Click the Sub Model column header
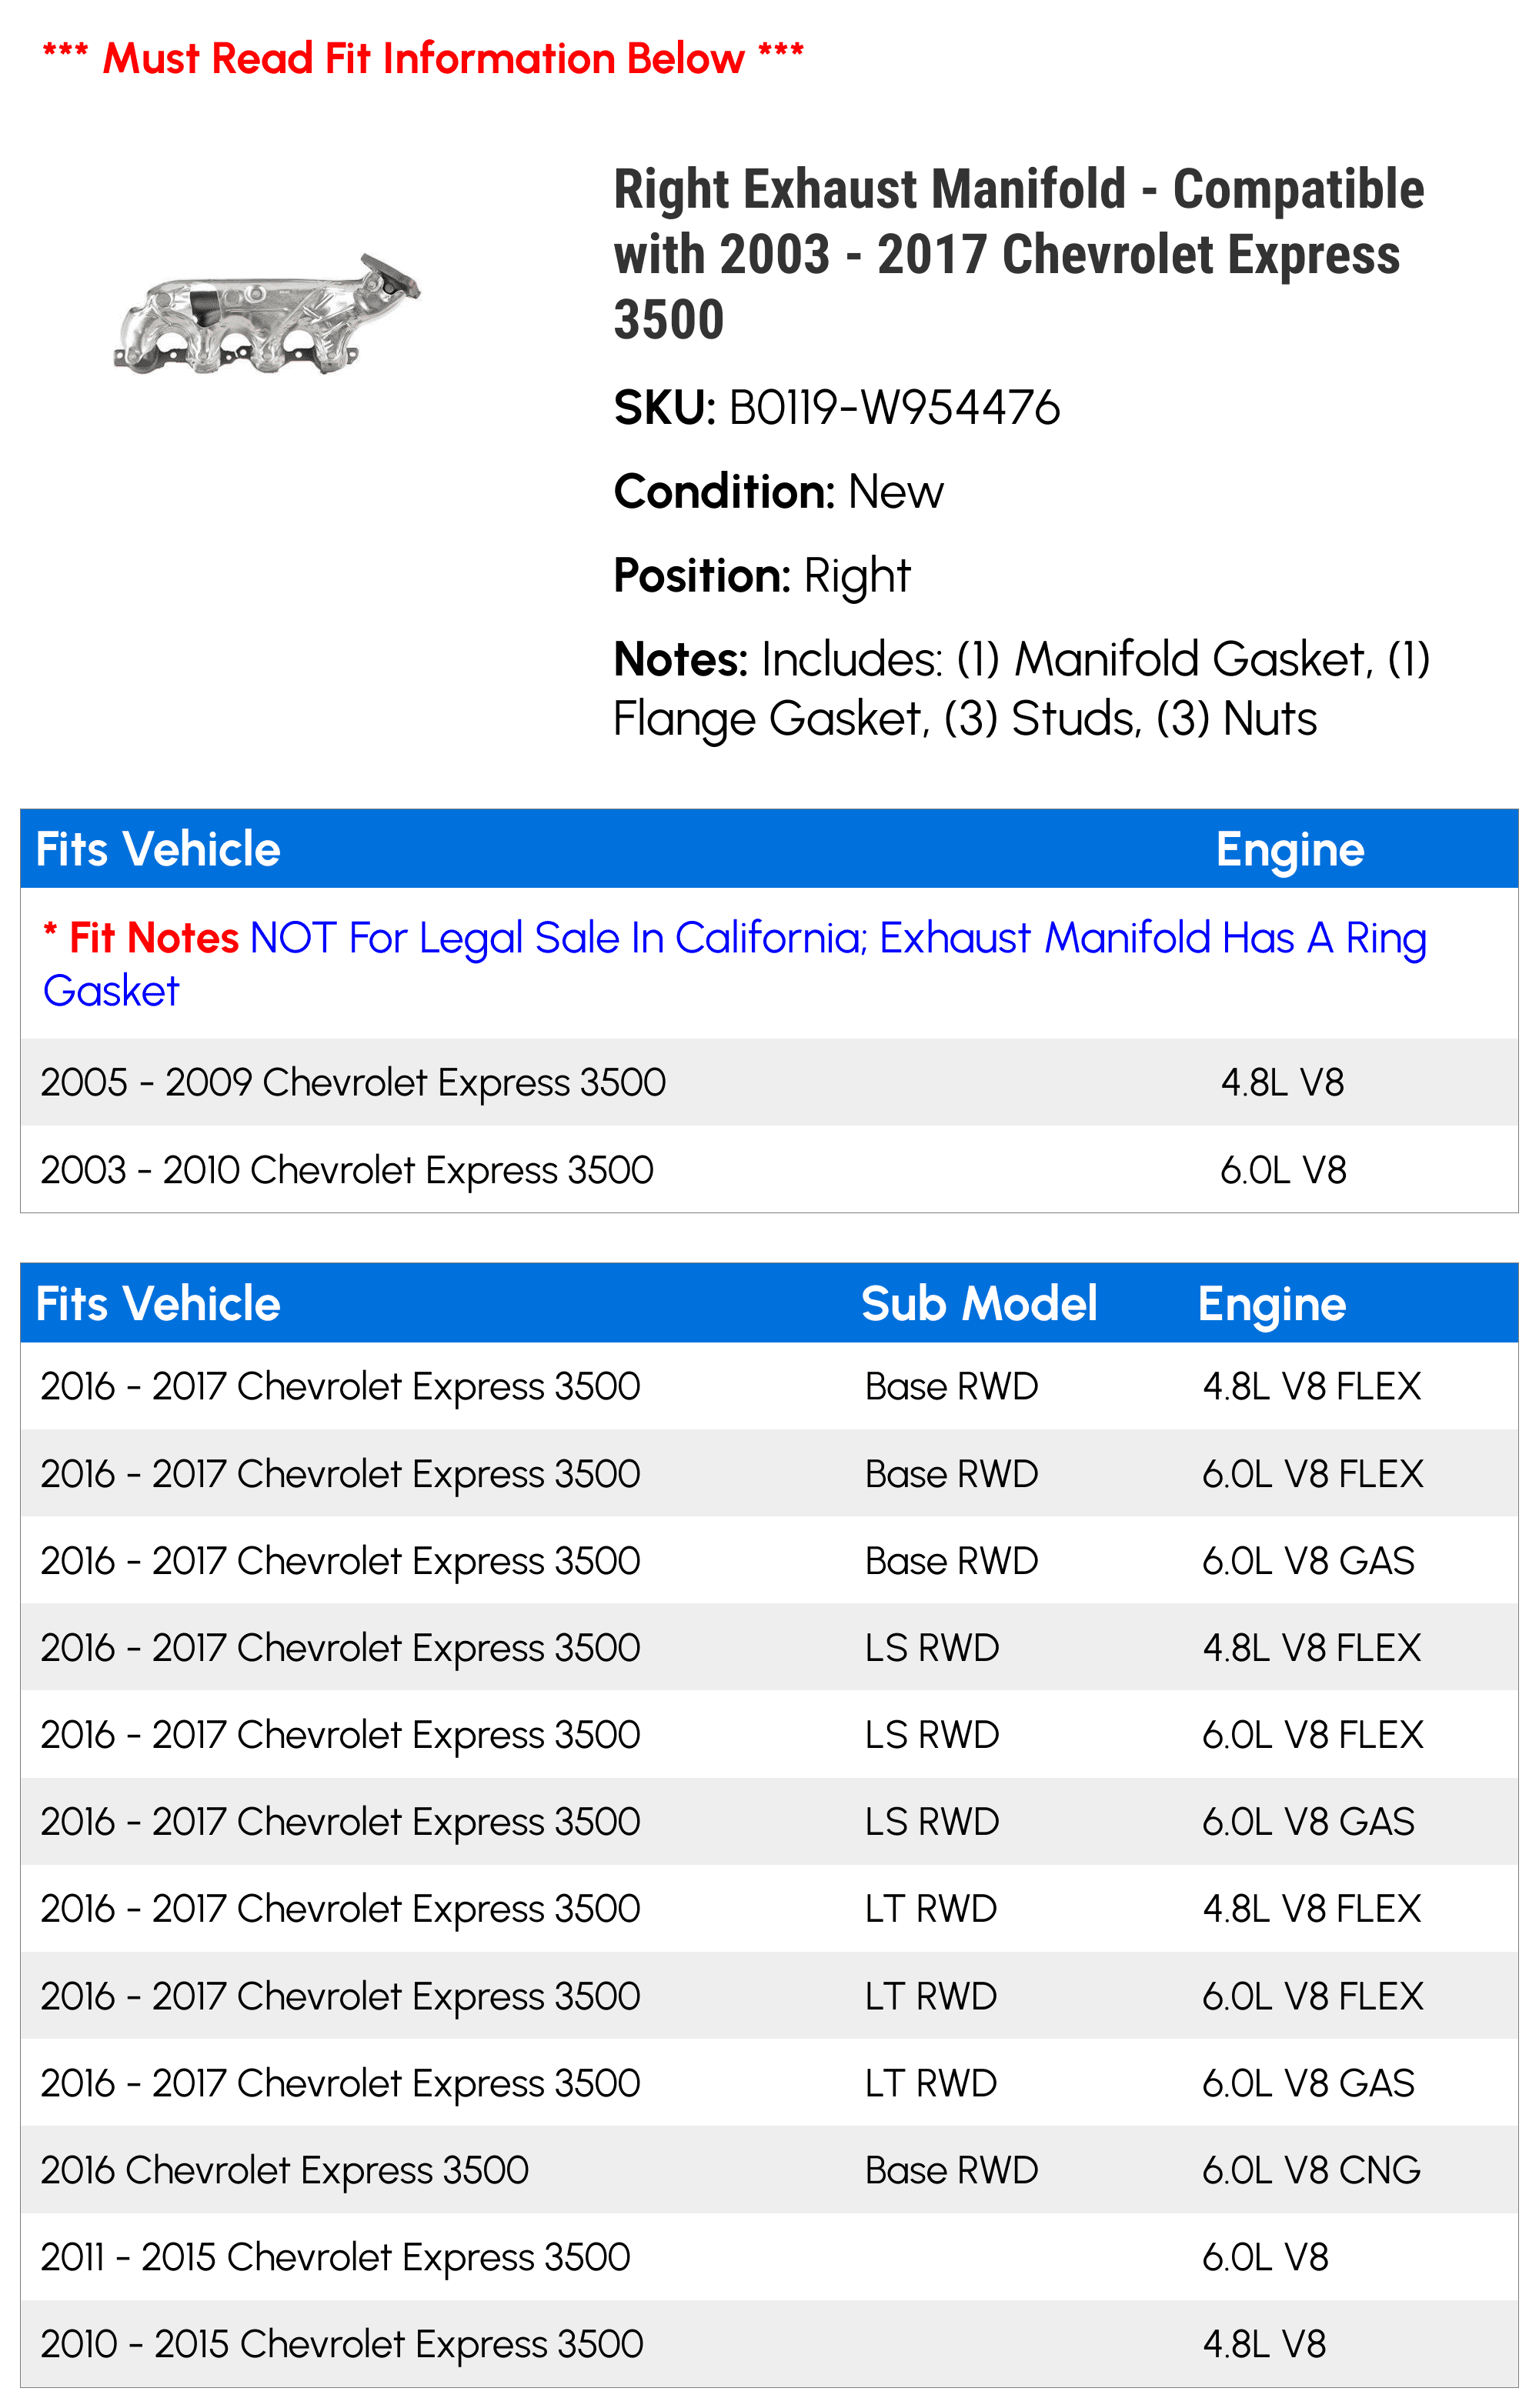 979,1303
